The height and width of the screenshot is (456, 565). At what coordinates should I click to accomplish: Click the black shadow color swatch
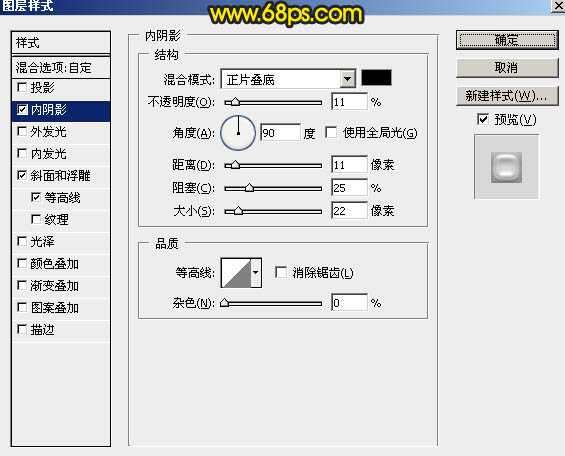[376, 78]
